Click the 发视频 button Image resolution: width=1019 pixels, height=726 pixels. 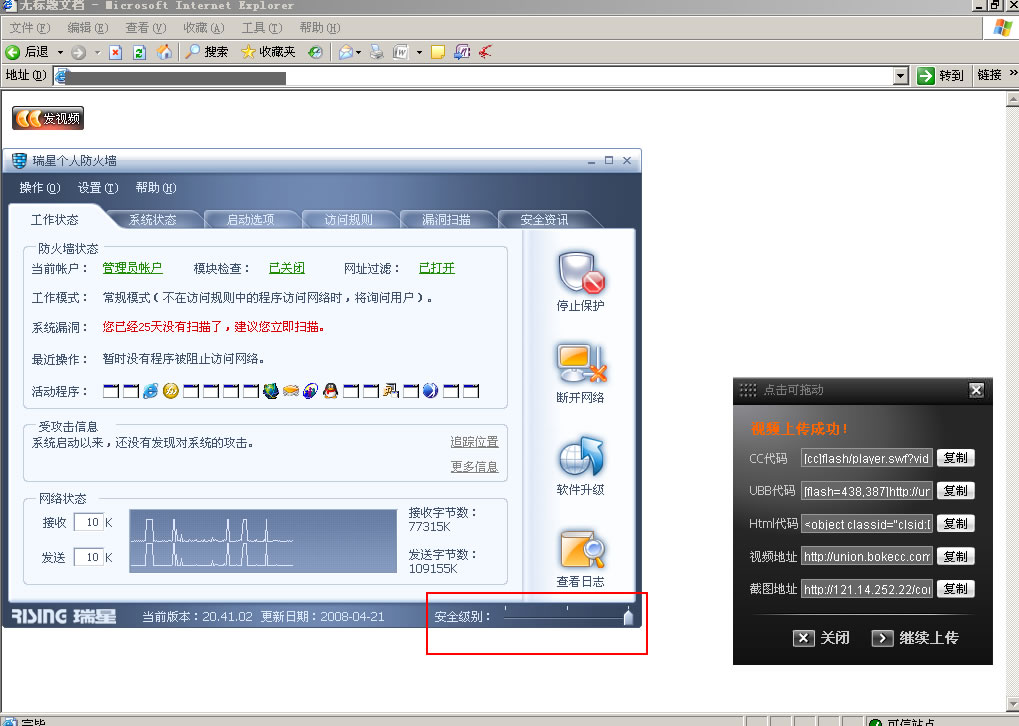pyautogui.click(x=48, y=118)
